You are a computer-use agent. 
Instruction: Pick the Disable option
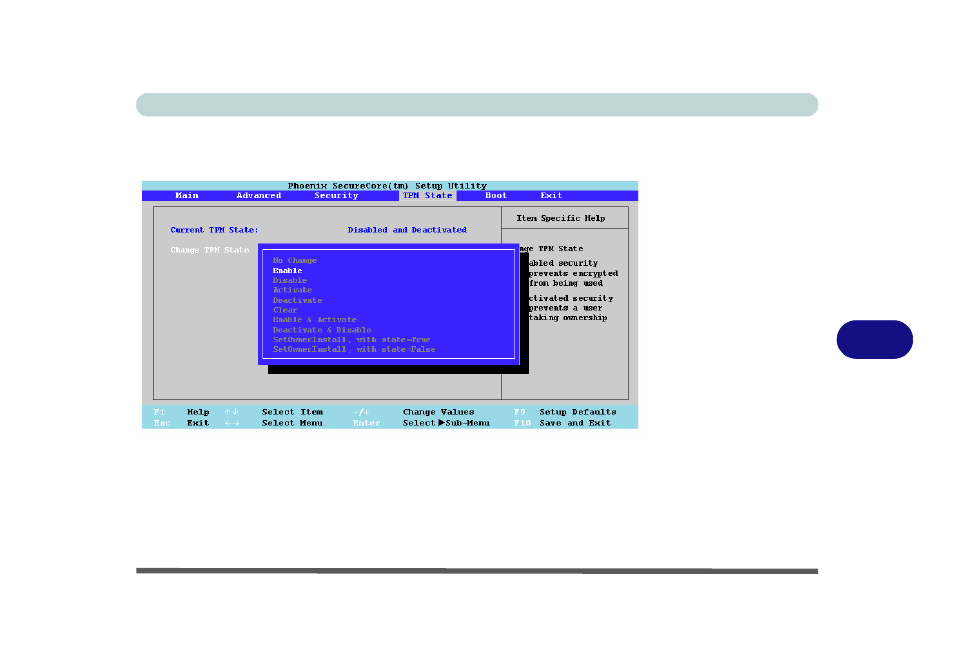click(x=290, y=280)
